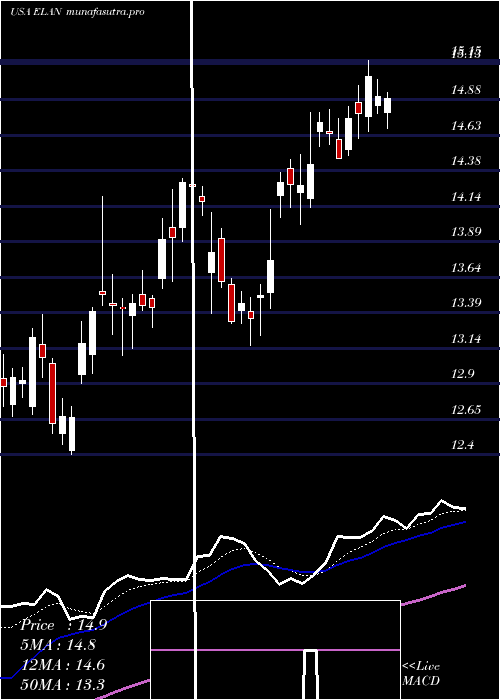500x700 pixels.
Task: Click the '12MA : 14.6' readout
Action: [62, 665]
